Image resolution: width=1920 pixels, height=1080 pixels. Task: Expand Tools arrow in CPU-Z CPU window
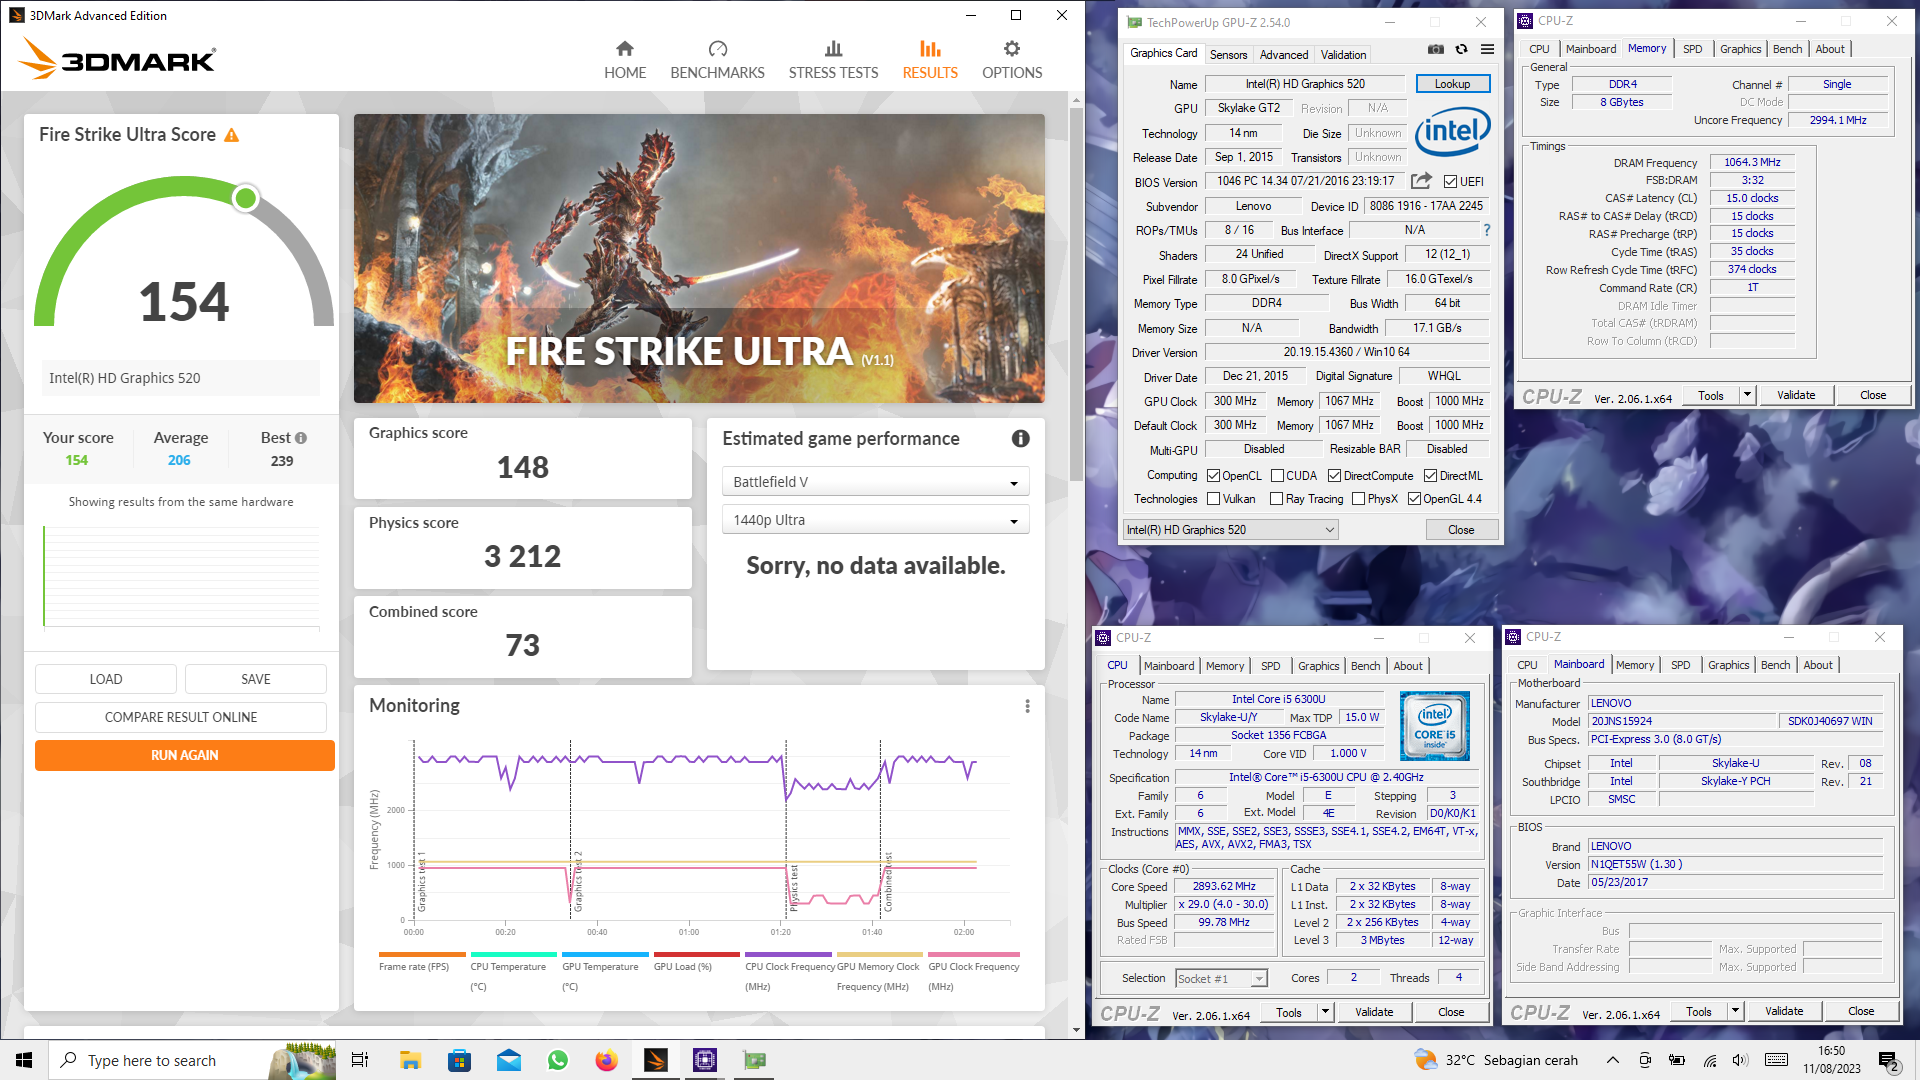1325,1012
